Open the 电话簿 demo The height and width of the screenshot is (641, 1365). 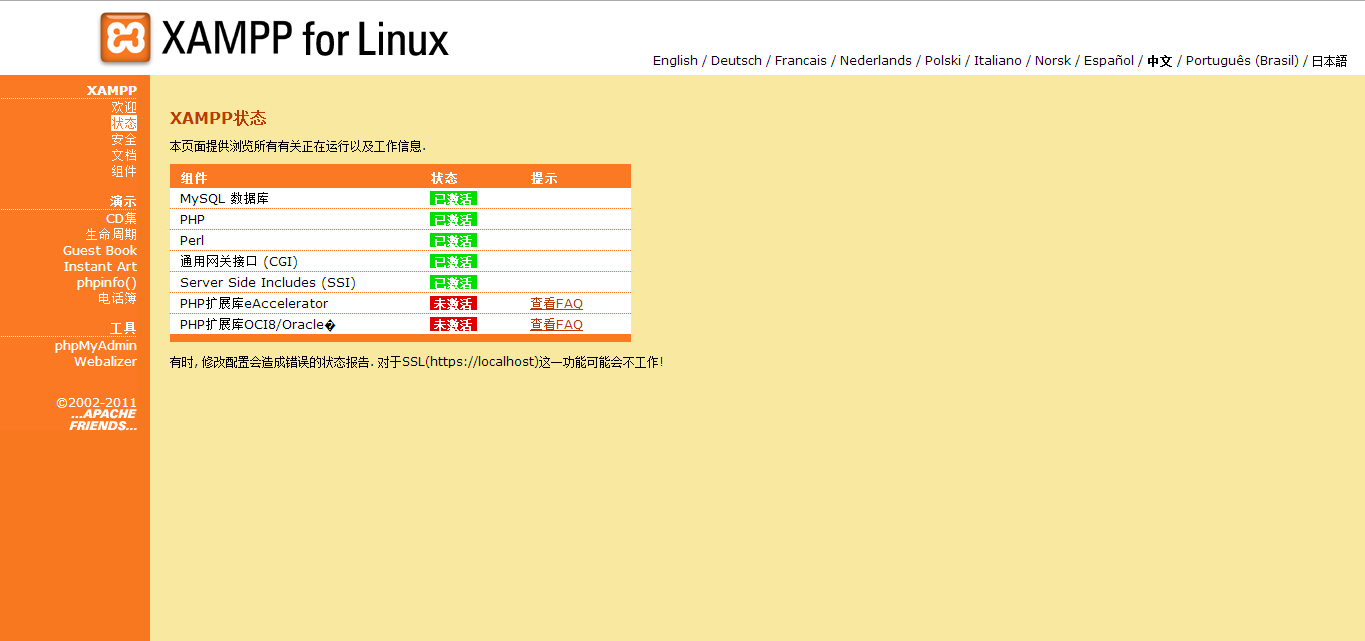click(117, 298)
